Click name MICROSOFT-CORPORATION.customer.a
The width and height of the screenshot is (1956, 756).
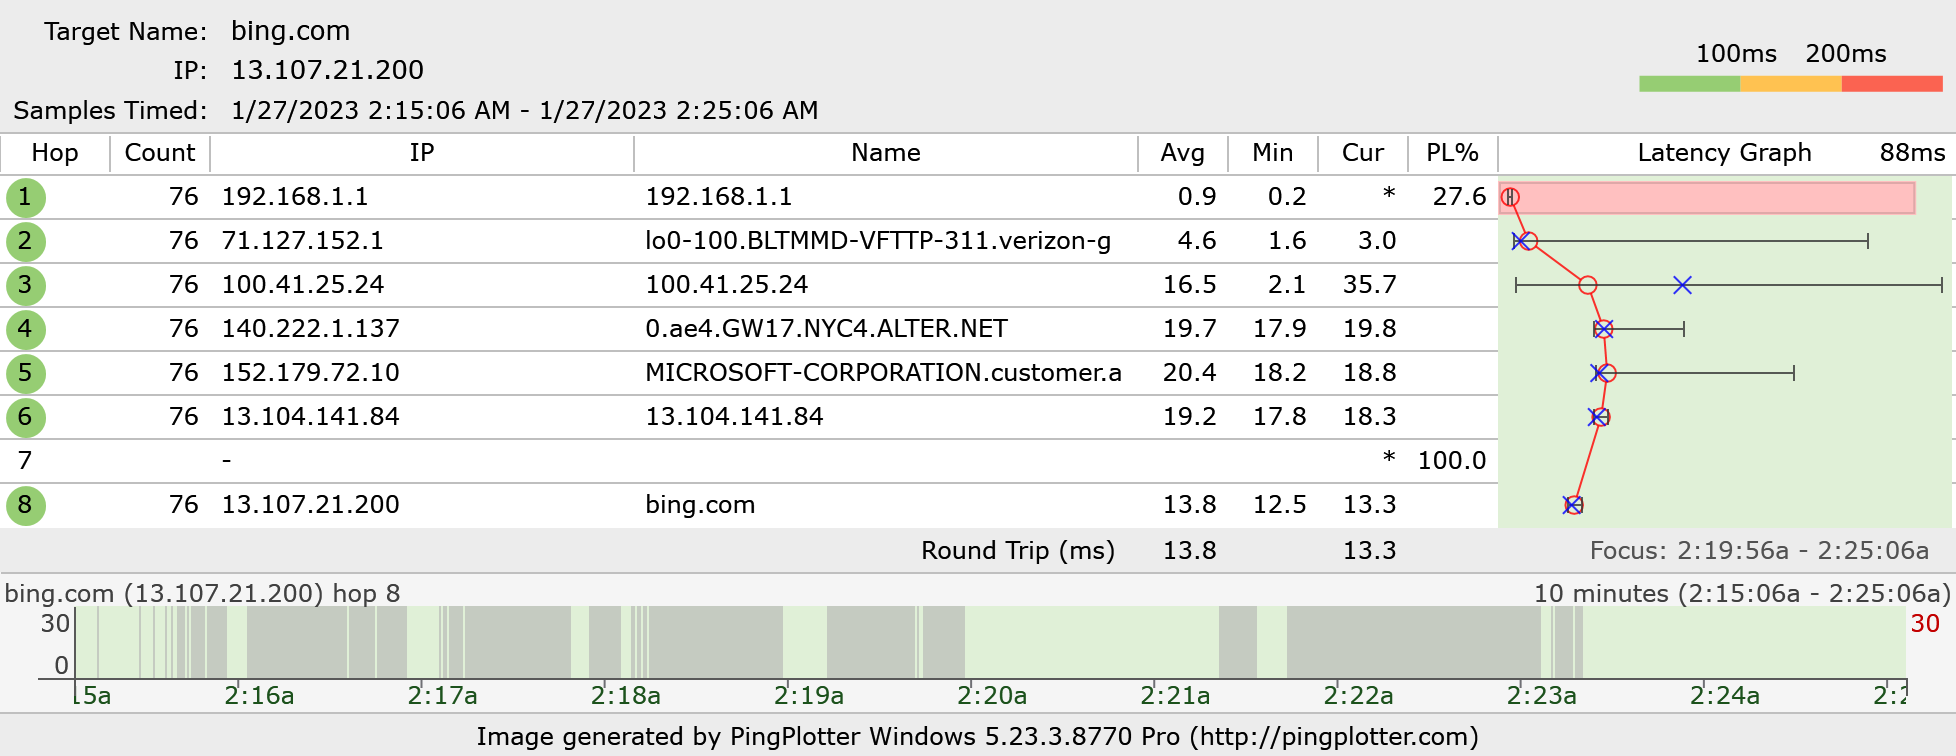click(x=883, y=373)
